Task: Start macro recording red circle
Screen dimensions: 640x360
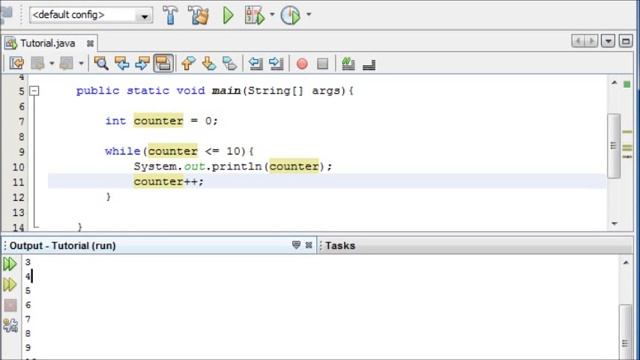Action: pos(302,64)
